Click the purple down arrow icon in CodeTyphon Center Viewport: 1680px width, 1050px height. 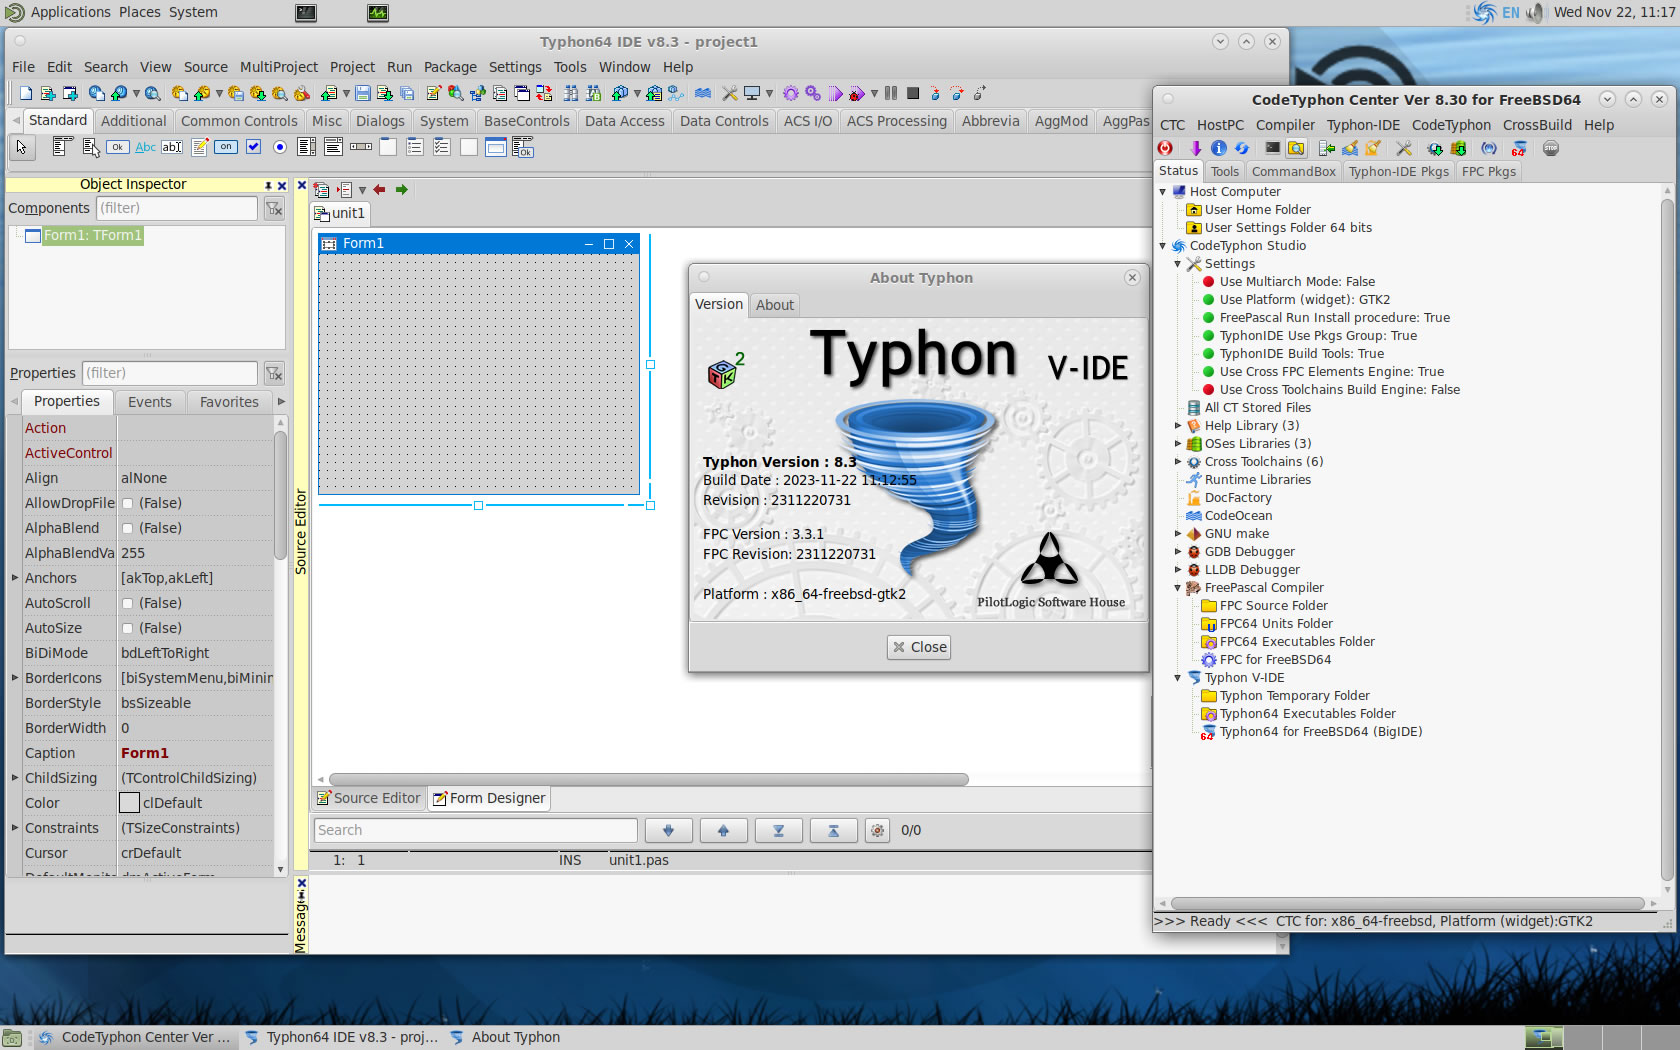[1195, 148]
